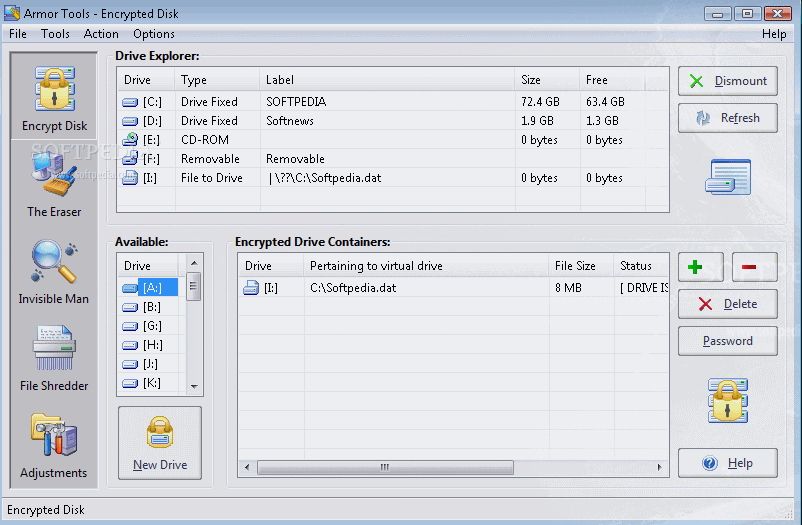The height and width of the screenshot is (525, 802).
Task: Select the F: removable drive icon
Action: (x=130, y=158)
